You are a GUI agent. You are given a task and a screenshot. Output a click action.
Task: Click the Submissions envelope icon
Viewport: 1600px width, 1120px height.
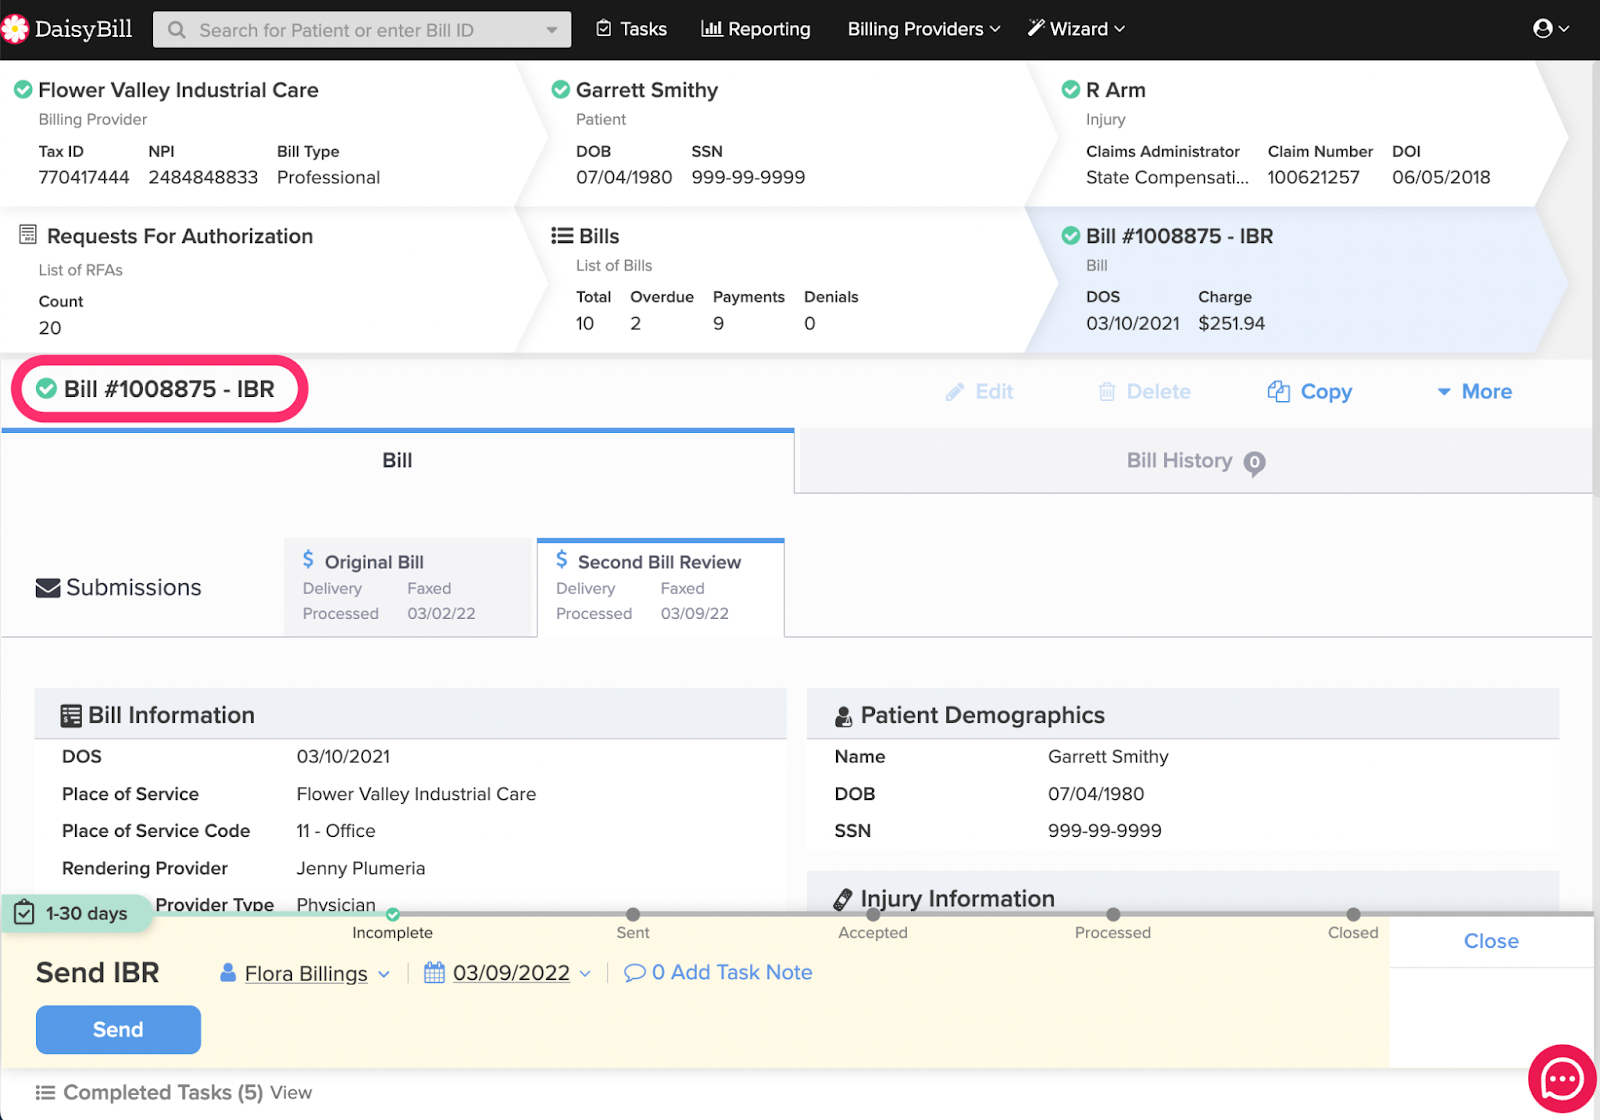(48, 588)
